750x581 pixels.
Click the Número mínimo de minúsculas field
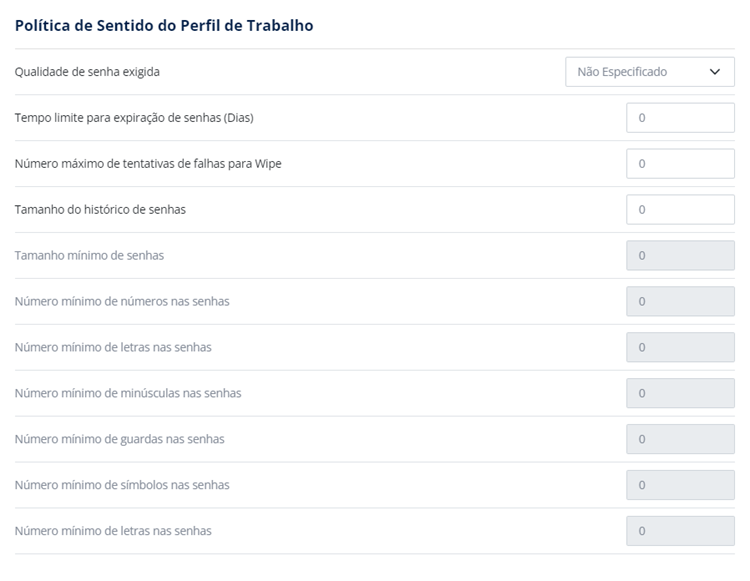pyautogui.click(x=680, y=393)
